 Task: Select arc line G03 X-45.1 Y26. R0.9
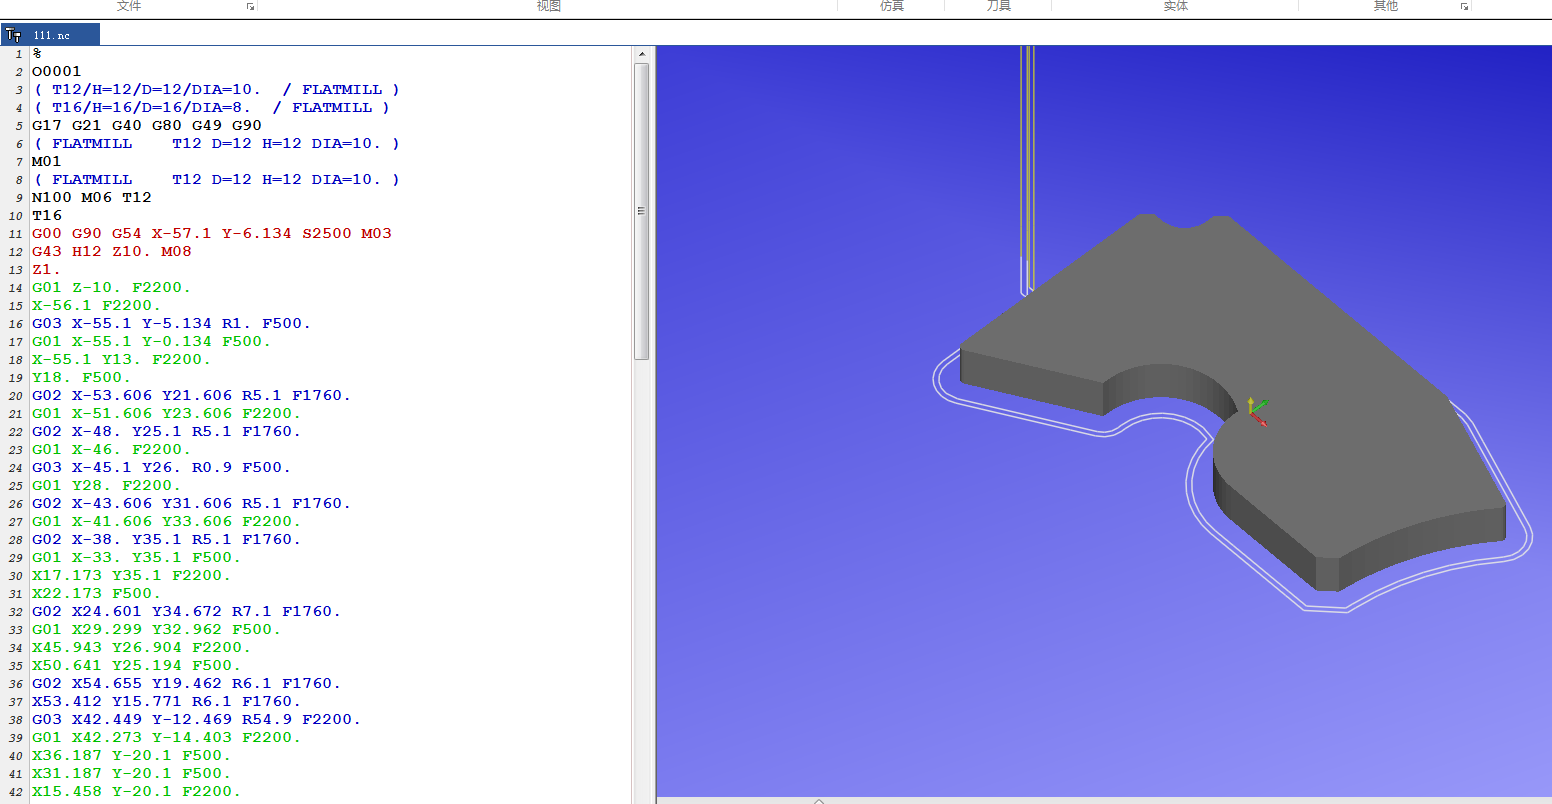tap(162, 468)
